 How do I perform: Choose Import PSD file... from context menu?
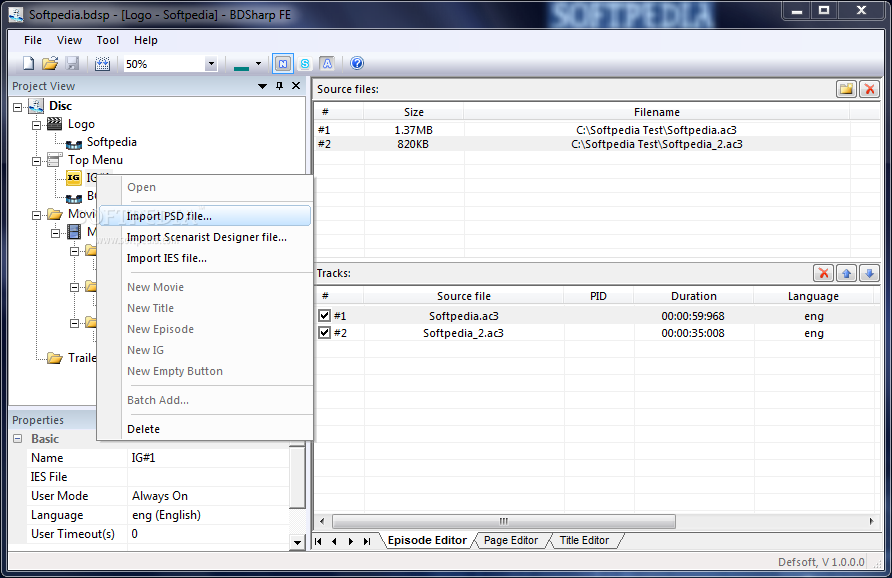click(205, 216)
